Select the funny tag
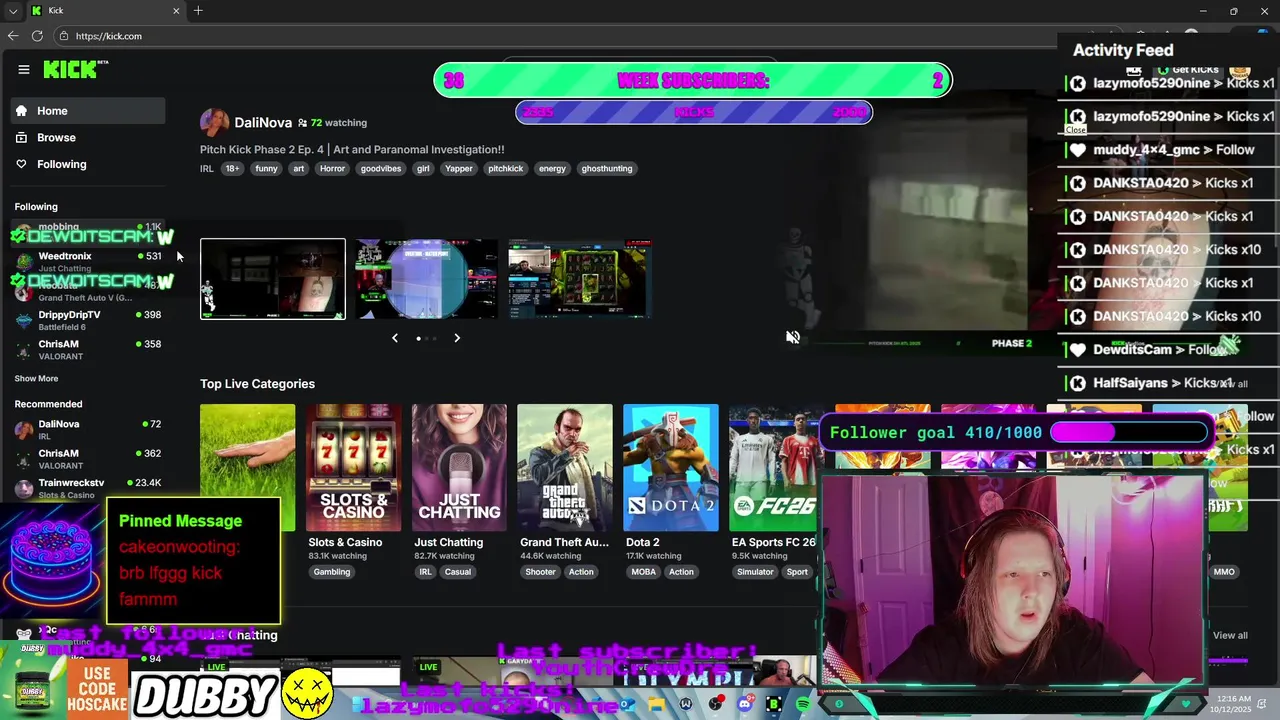The height and width of the screenshot is (720, 1280). coord(266,169)
